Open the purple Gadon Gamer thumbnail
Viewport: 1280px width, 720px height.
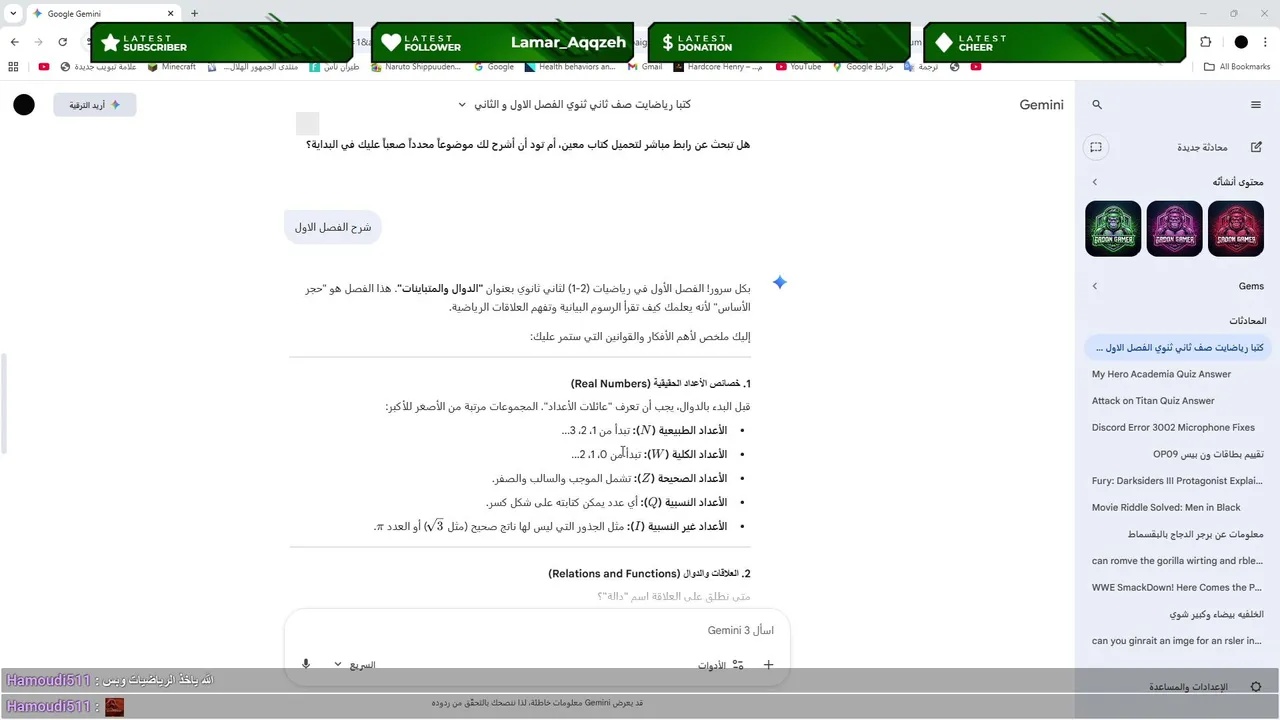(x=1175, y=229)
